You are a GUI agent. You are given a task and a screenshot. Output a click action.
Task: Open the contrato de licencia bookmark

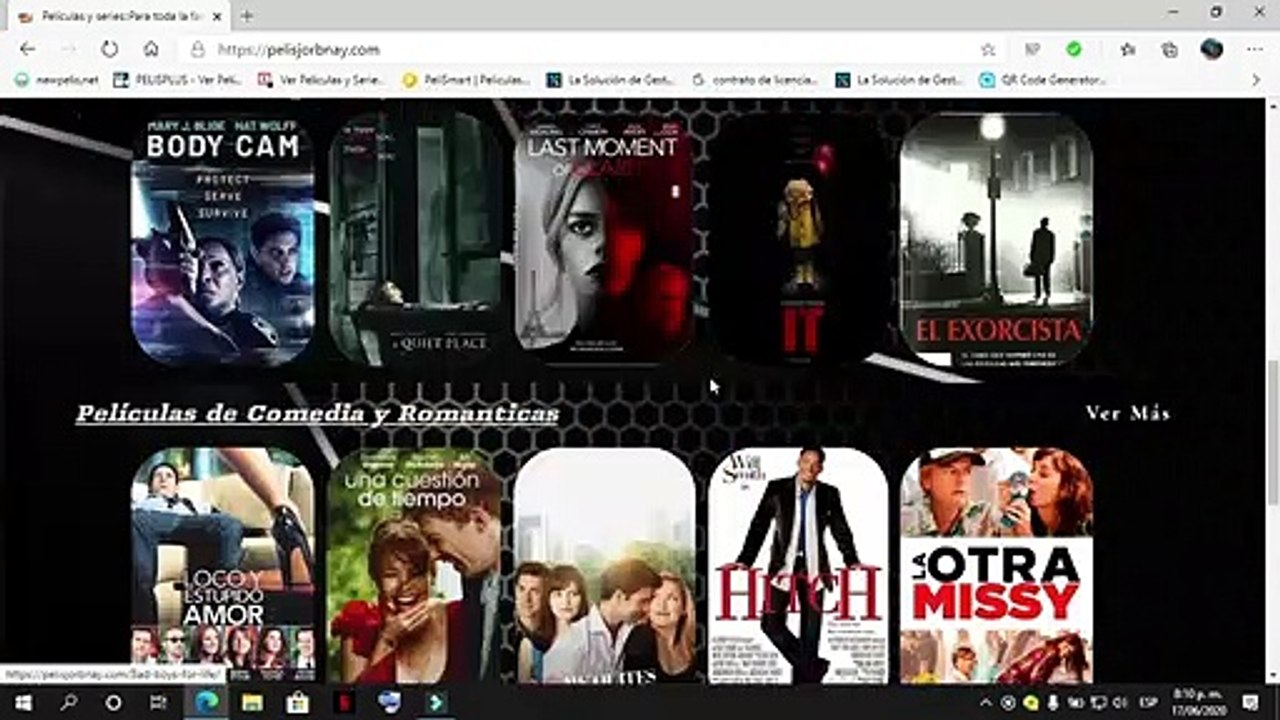[x=755, y=80]
